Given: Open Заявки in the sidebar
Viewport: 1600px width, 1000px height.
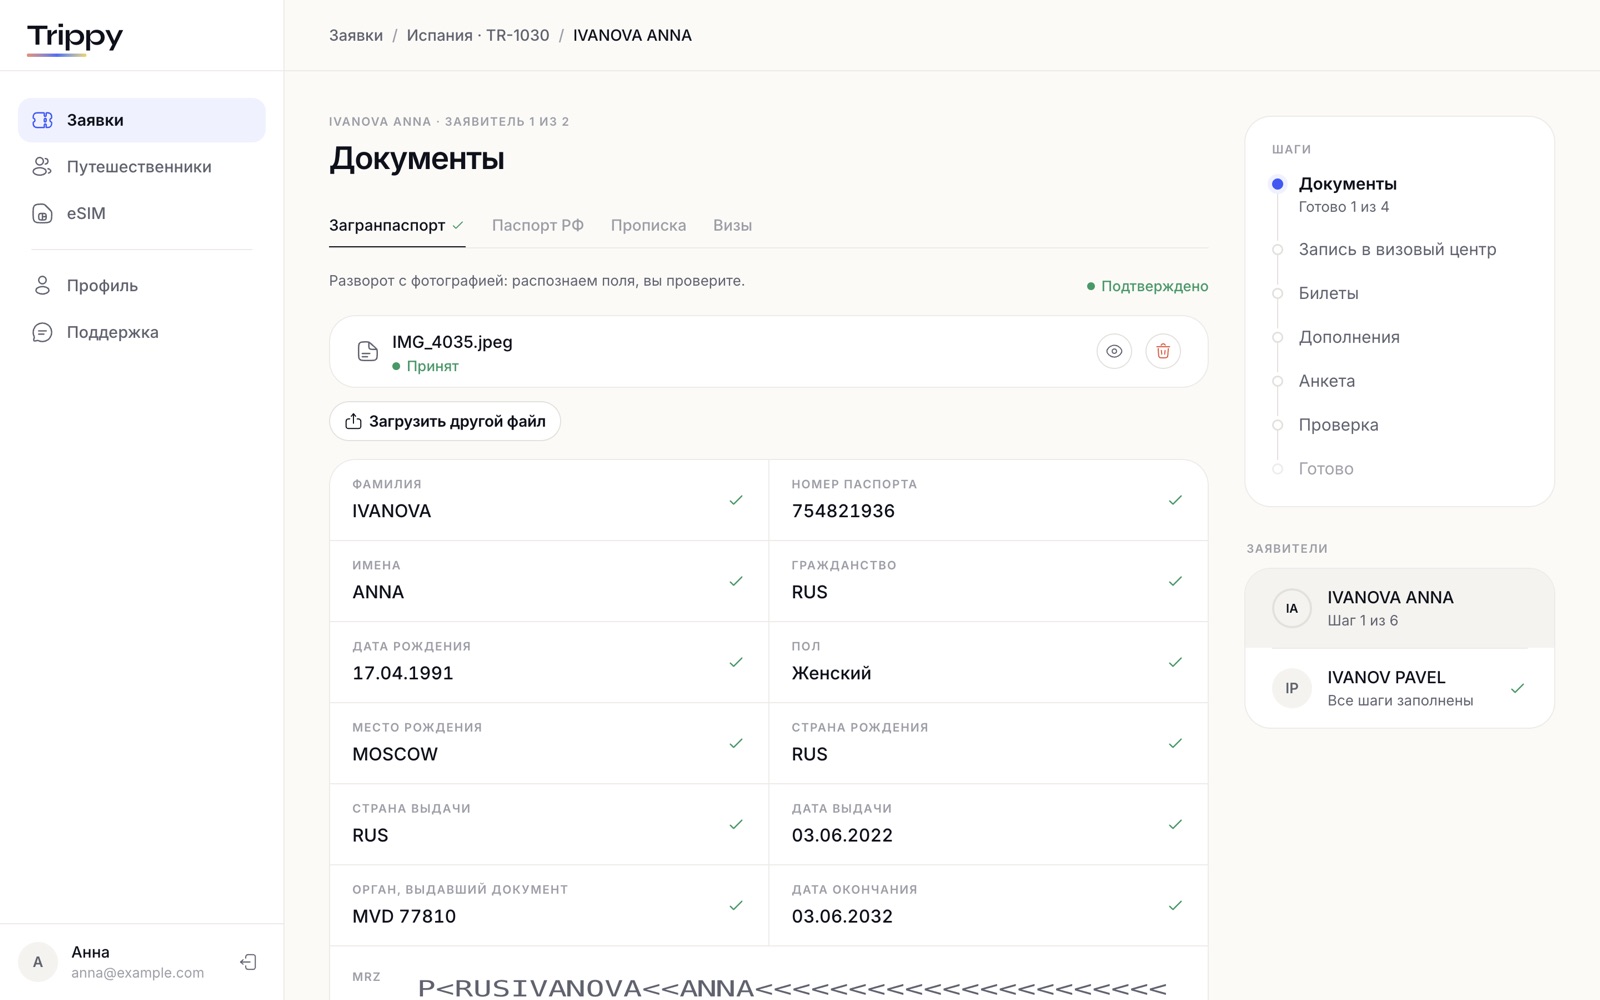Looking at the screenshot, I should pyautogui.click(x=142, y=120).
